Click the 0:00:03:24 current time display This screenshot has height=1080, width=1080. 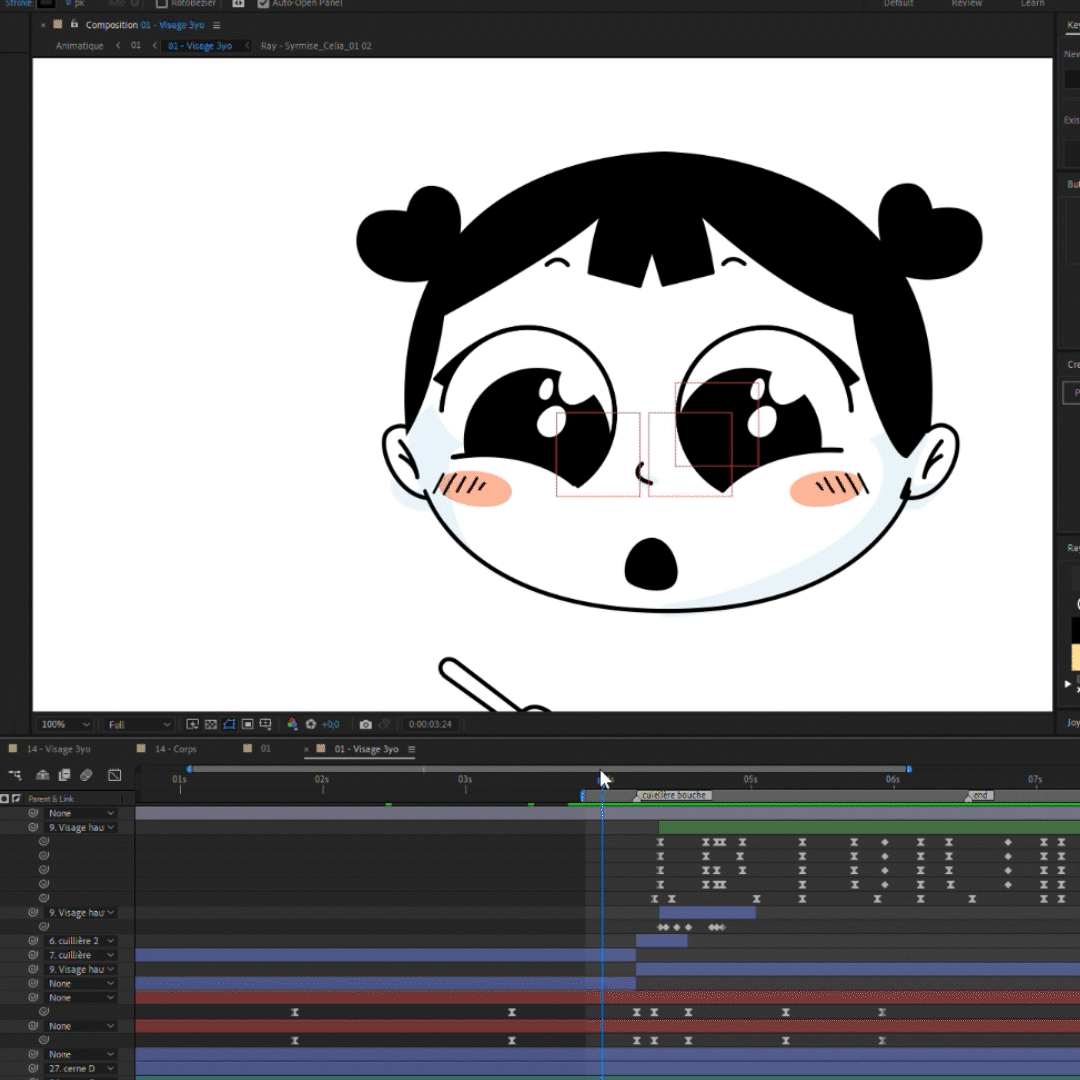point(430,724)
